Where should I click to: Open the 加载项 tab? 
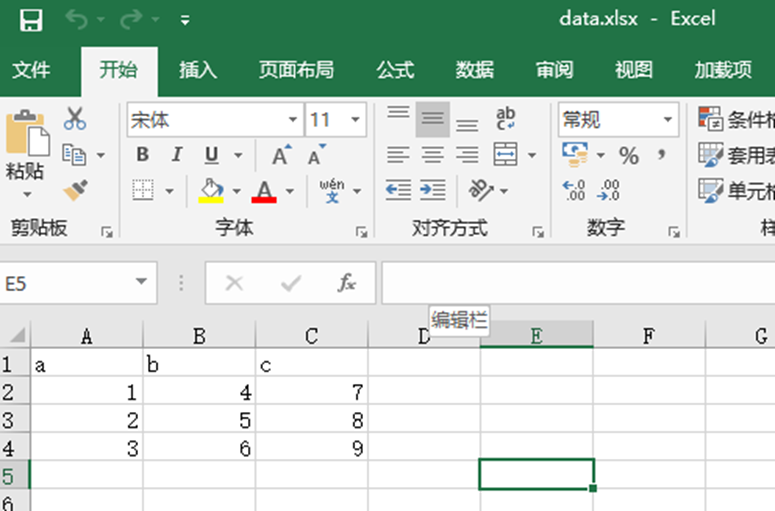click(x=723, y=70)
